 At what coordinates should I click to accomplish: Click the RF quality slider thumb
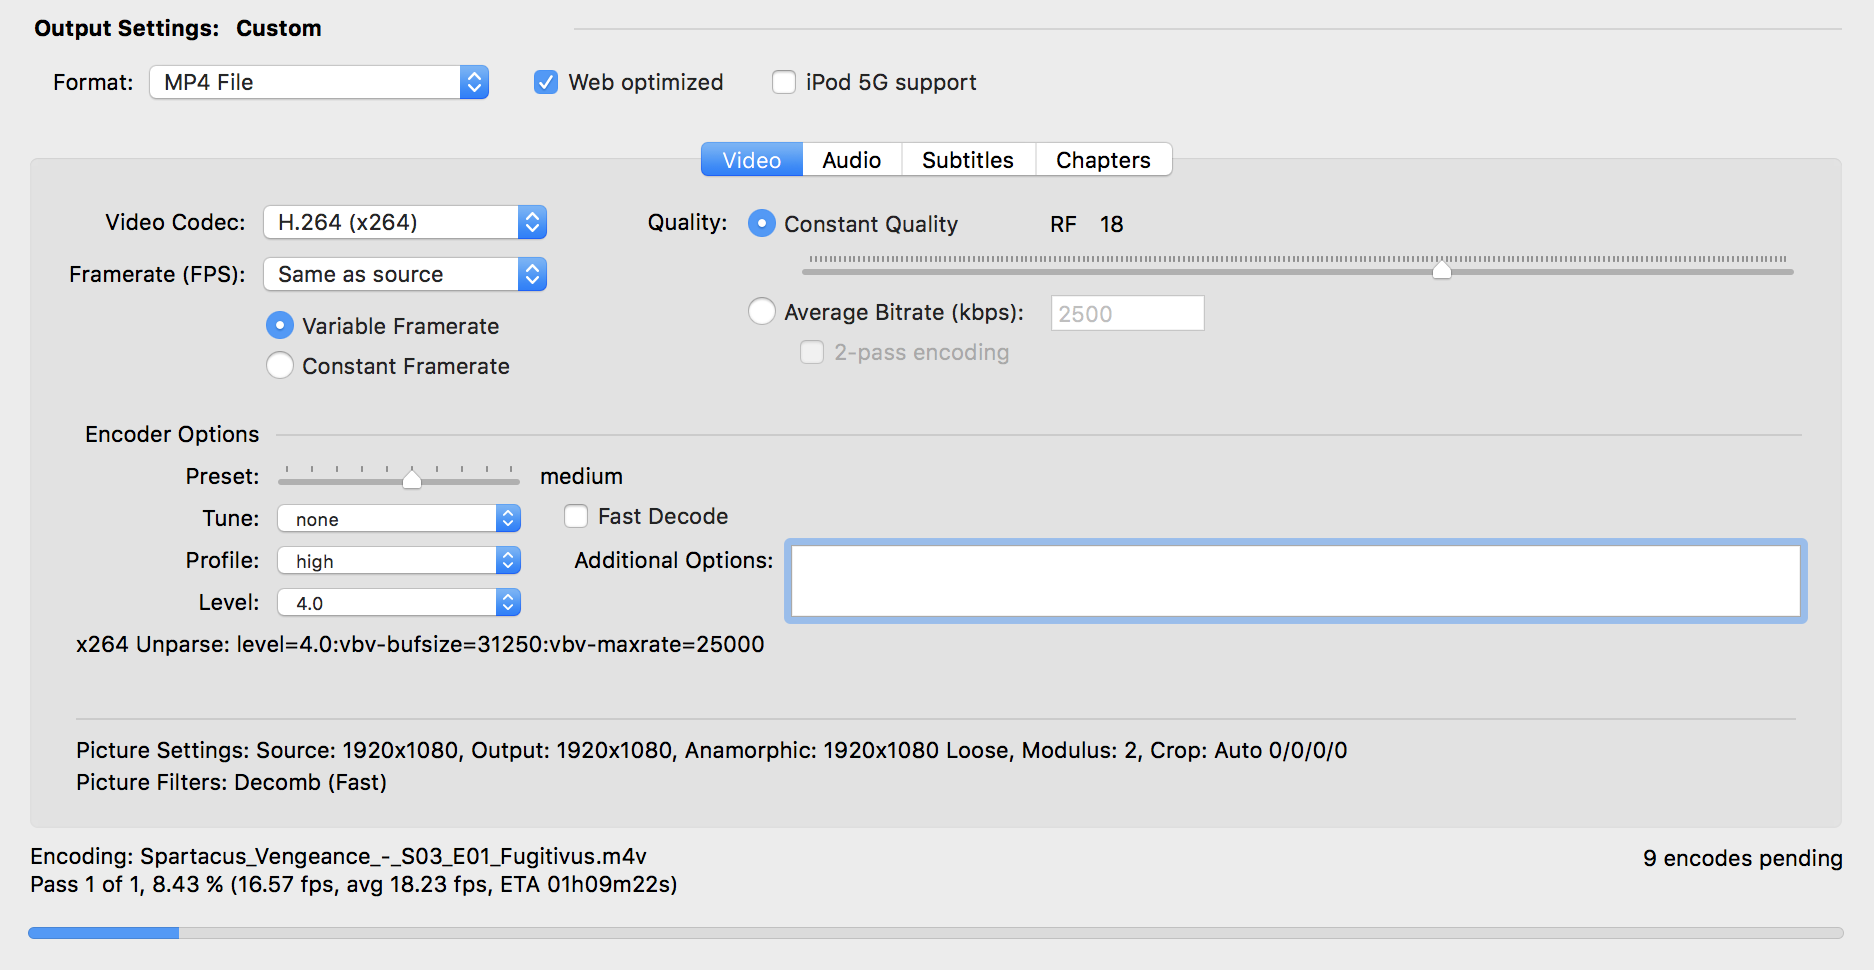(1442, 268)
